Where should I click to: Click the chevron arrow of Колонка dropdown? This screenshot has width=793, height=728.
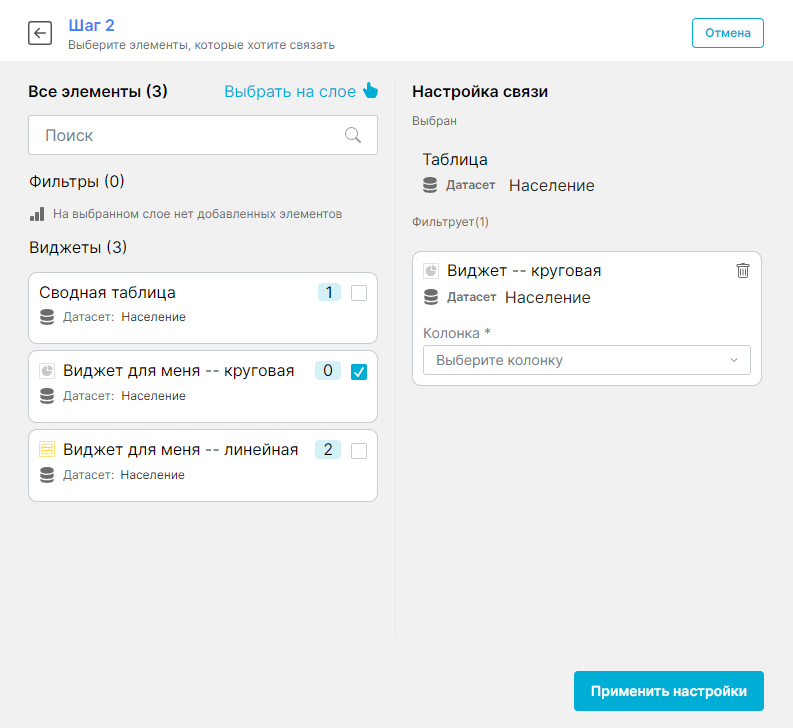click(x=734, y=360)
